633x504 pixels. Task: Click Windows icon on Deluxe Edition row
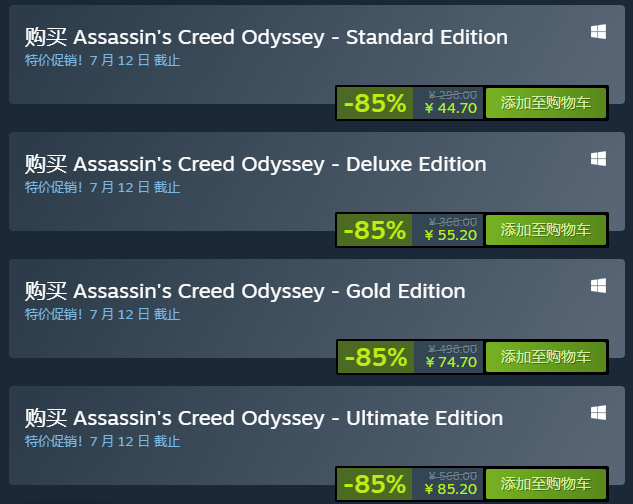click(598, 159)
